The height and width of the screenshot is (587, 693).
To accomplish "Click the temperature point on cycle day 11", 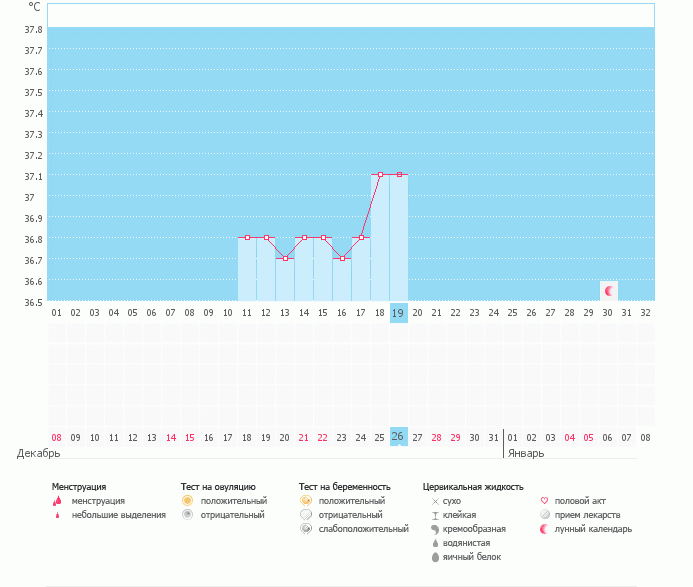I will tap(247, 237).
